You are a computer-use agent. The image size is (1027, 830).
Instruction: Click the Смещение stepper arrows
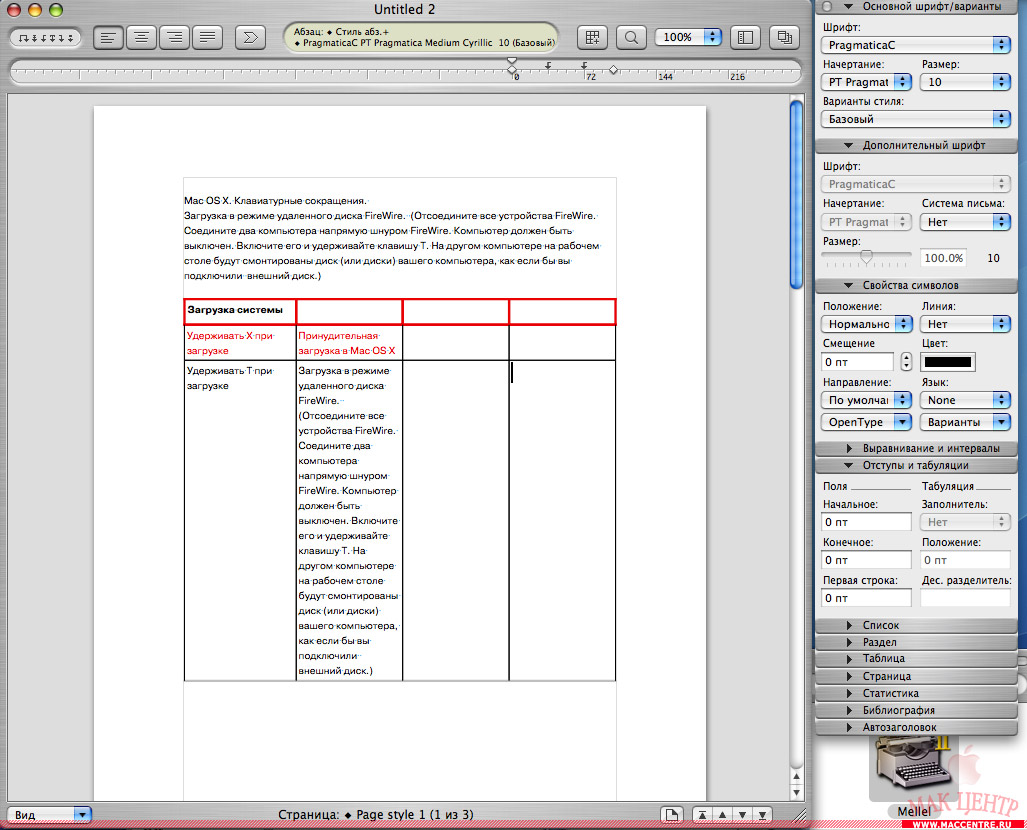pyautogui.click(x=906, y=362)
